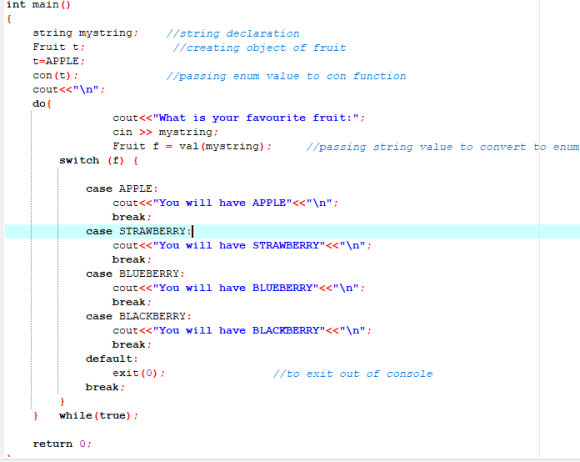The image size is (580, 462).
Task: Click the 'case BLACKBERRY:' label
Action: [139, 316]
